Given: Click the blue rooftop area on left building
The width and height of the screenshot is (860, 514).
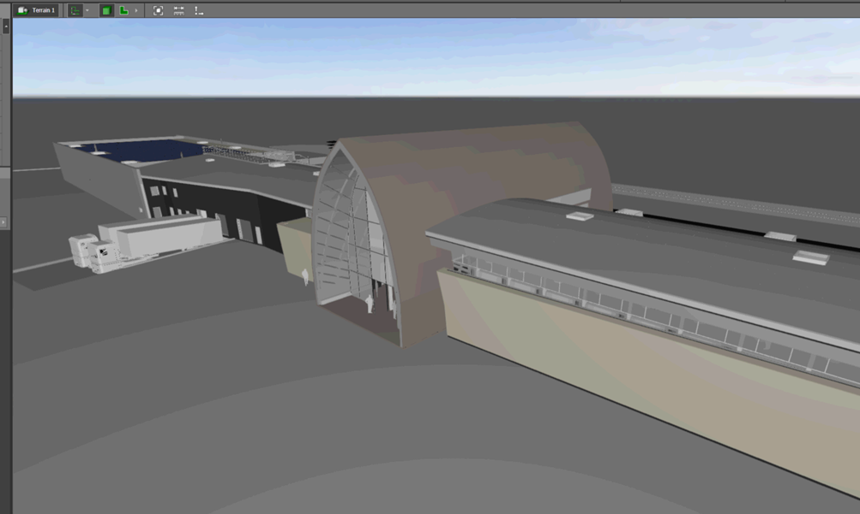Looking at the screenshot, I should [140, 152].
